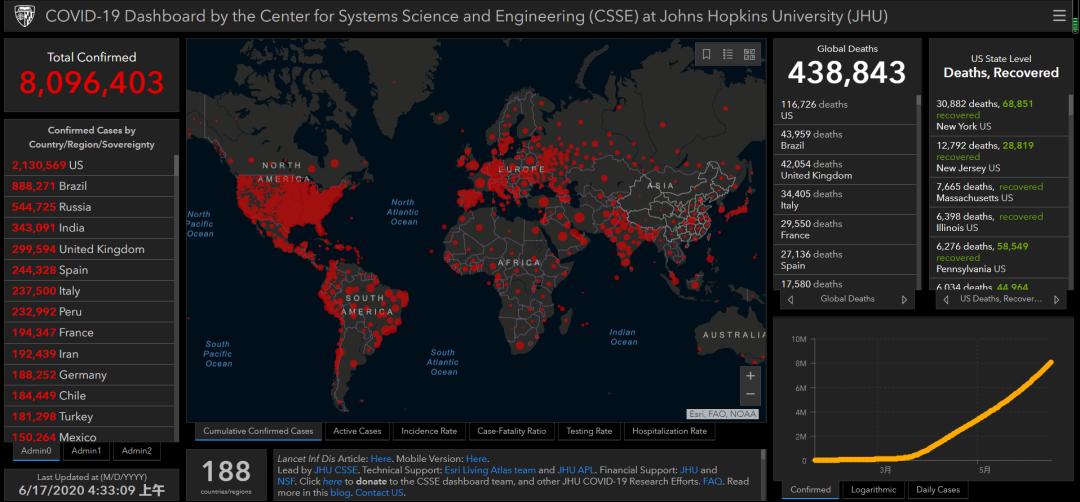
Task: Open the map bookmarks icon
Action: point(706,54)
